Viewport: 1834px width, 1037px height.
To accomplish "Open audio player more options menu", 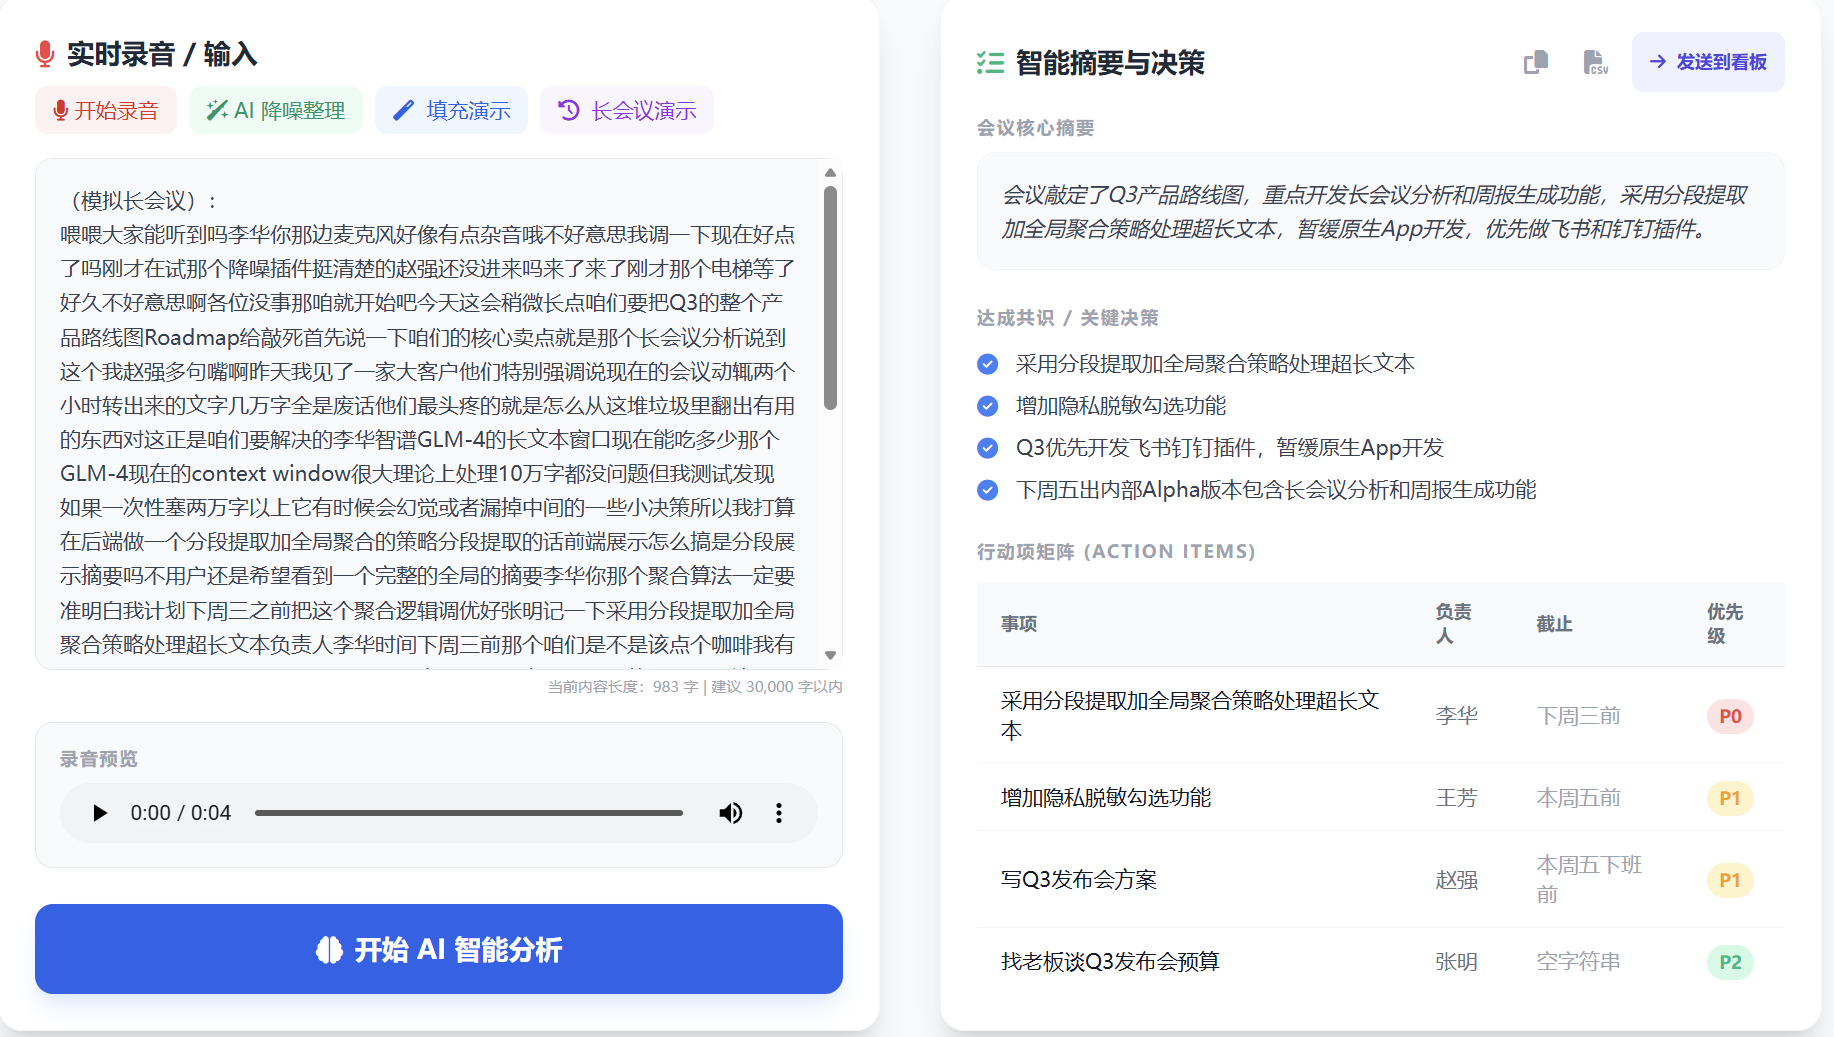I will click(779, 813).
